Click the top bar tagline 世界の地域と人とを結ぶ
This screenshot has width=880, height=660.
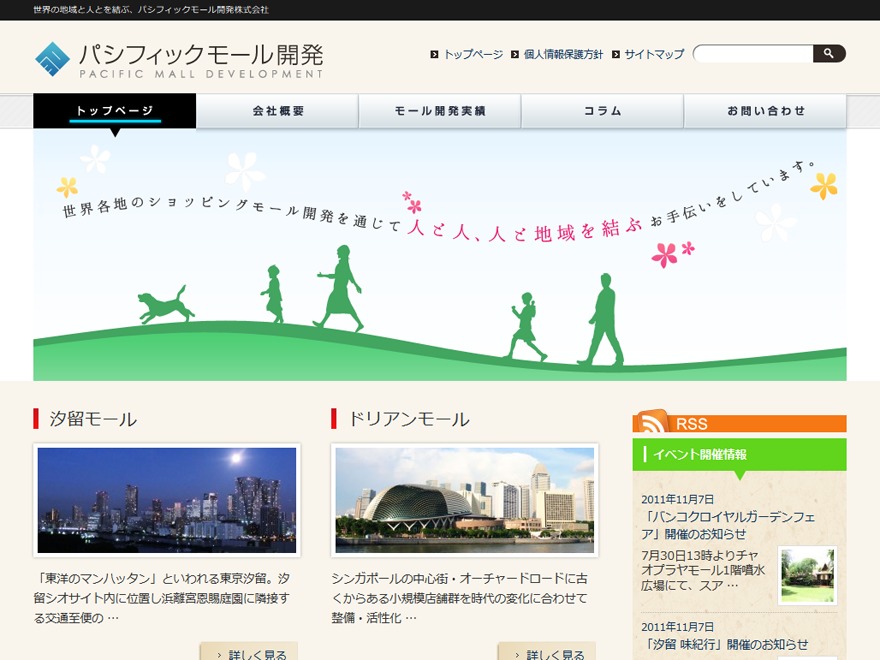coord(151,10)
